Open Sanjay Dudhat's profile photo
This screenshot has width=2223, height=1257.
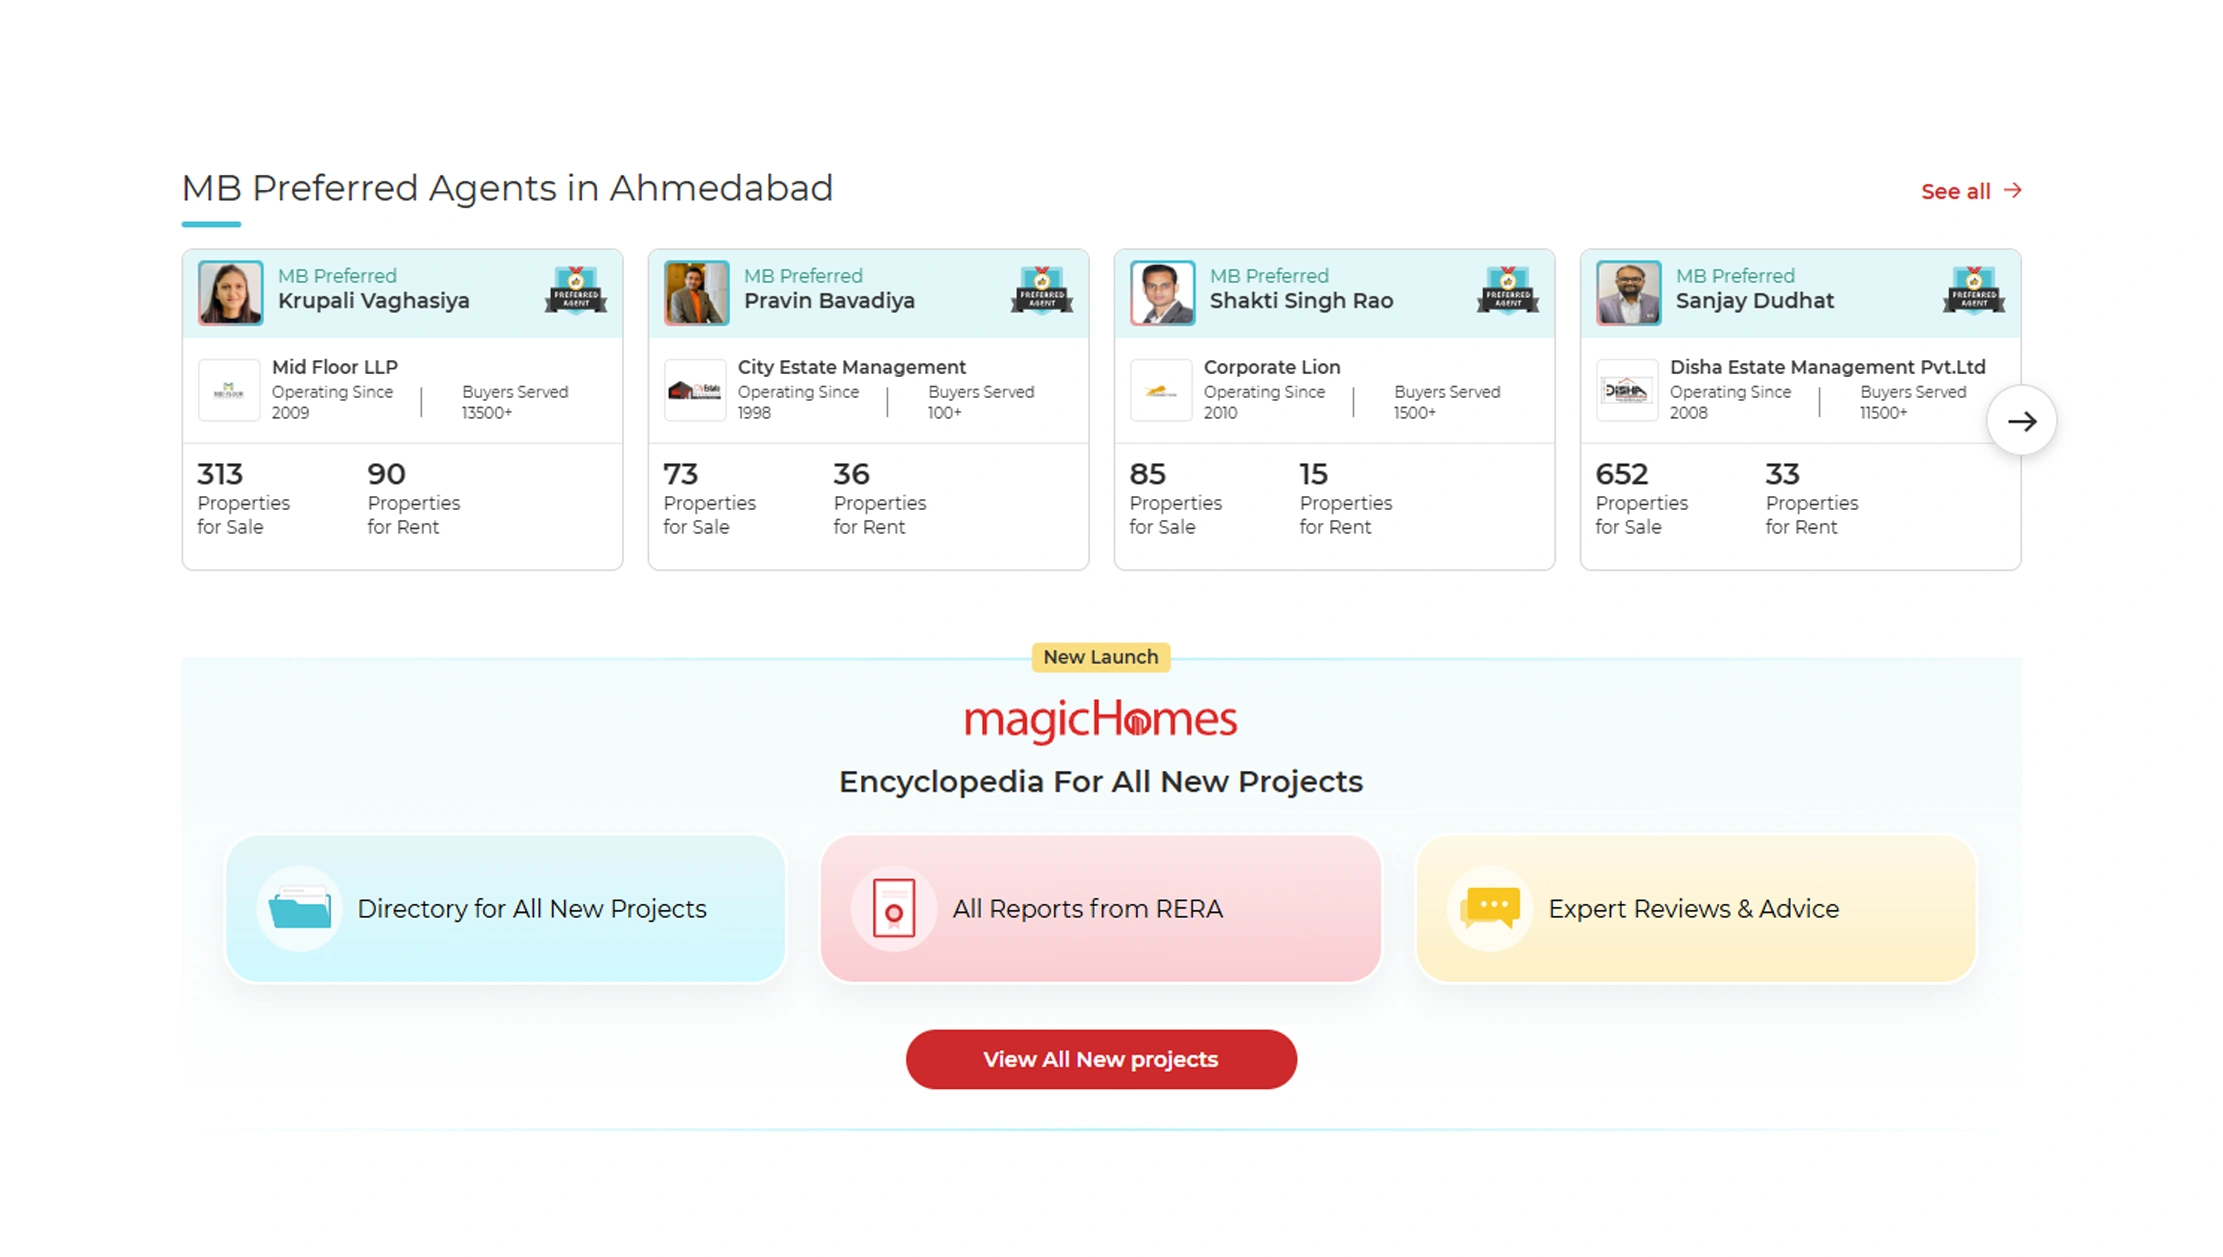point(1628,293)
